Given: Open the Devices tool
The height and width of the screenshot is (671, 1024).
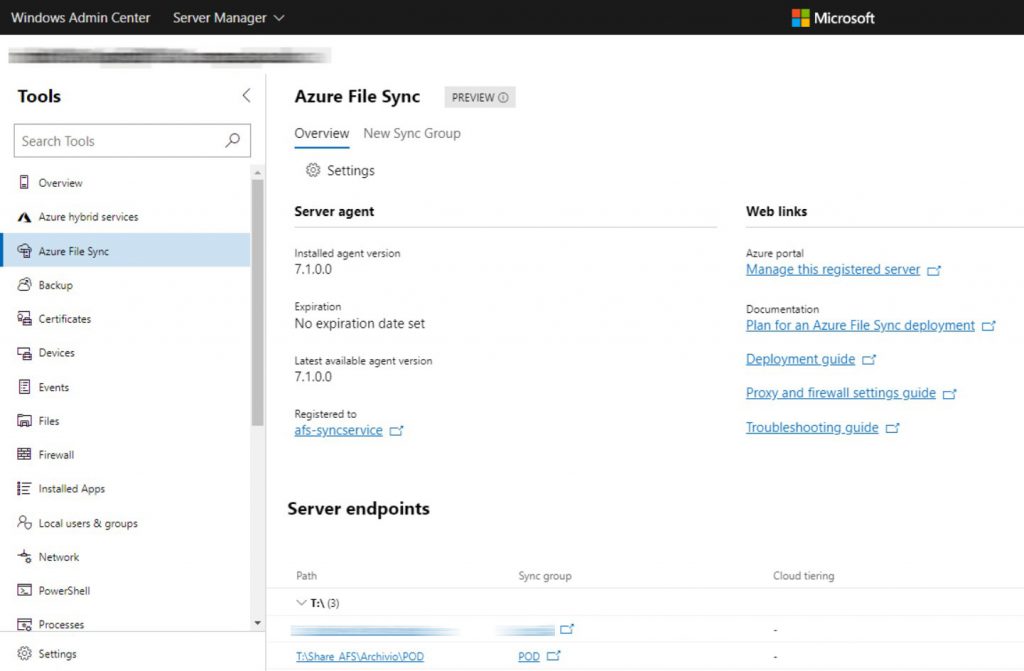Looking at the screenshot, I should point(56,353).
